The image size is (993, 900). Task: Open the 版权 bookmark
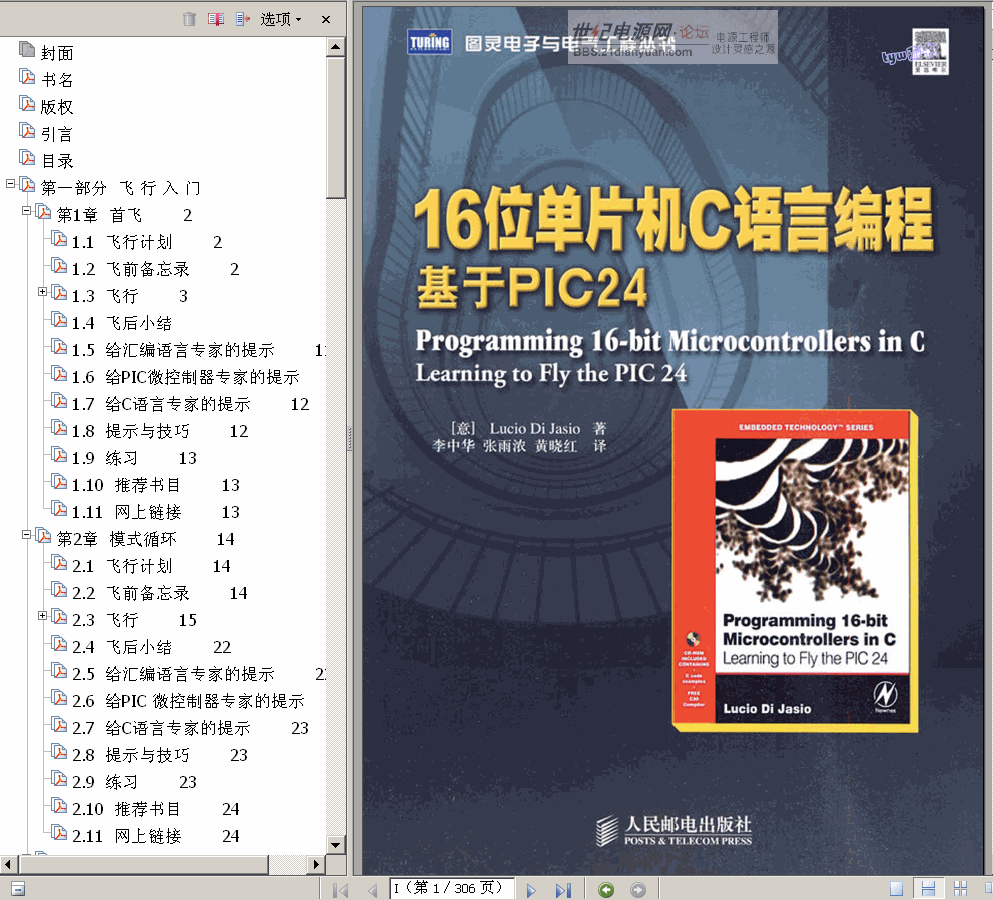[57, 107]
